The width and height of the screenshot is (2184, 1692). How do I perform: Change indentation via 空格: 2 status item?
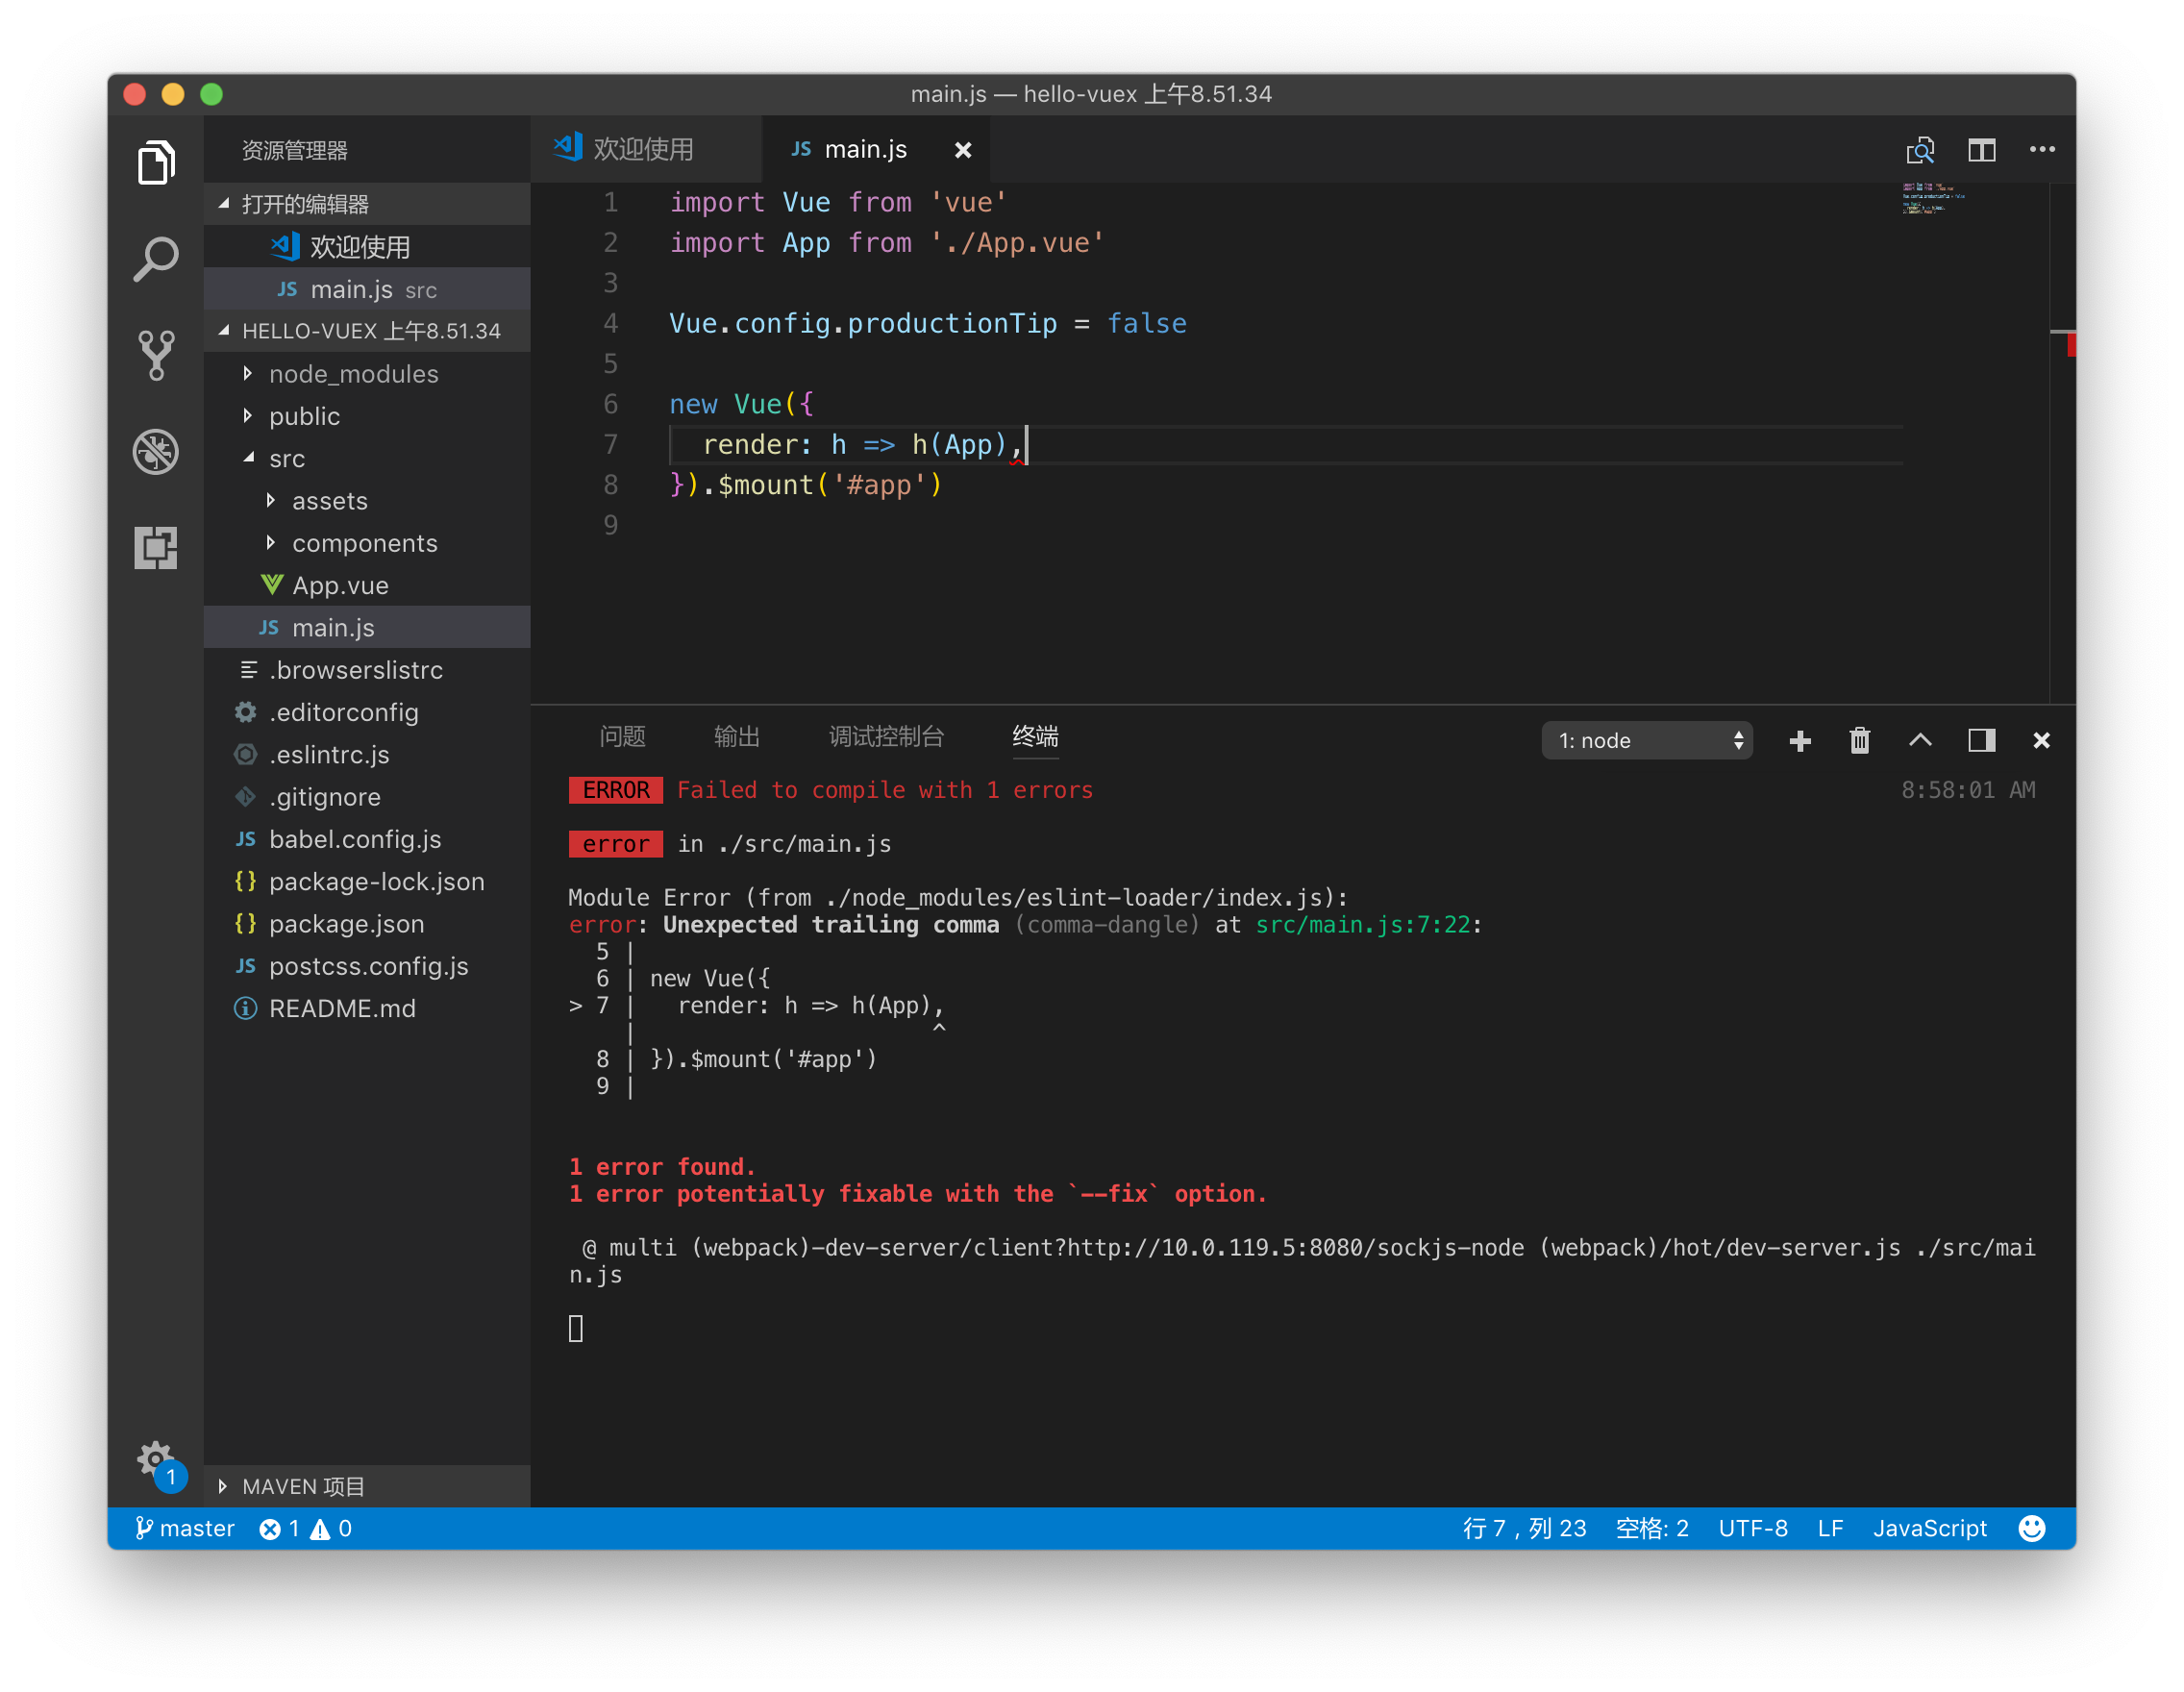pyautogui.click(x=1652, y=1529)
